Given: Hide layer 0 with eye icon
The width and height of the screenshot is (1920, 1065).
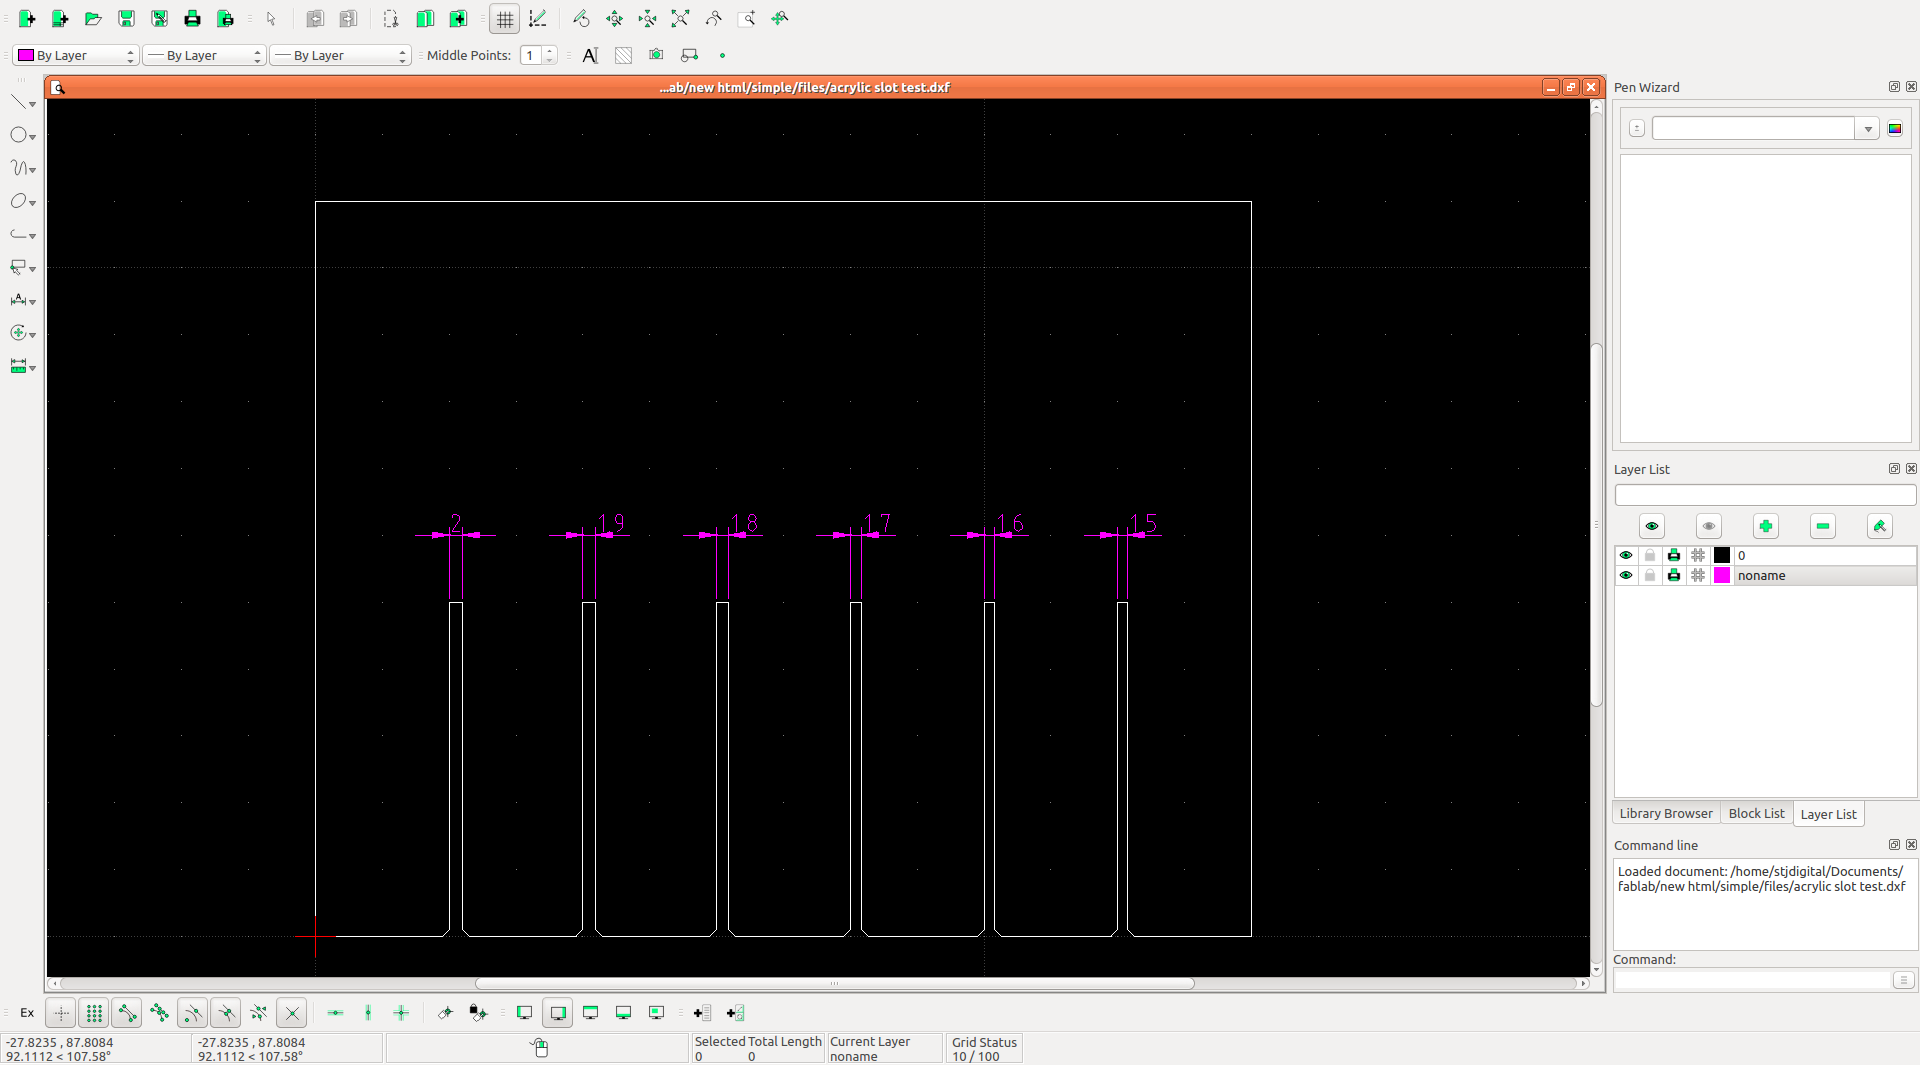Looking at the screenshot, I should 1626,555.
